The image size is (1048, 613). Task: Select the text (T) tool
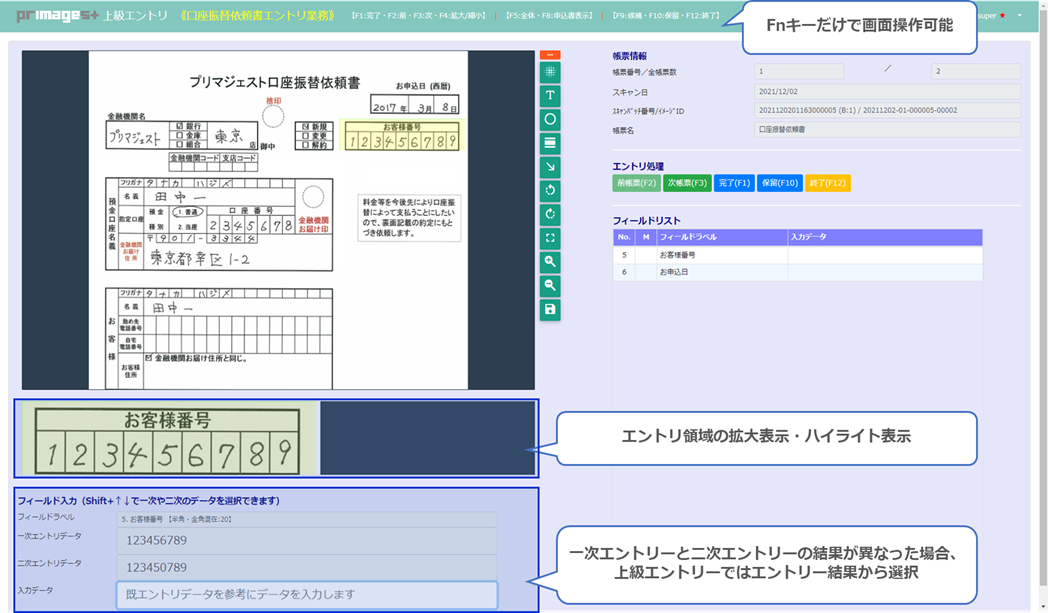coord(550,96)
